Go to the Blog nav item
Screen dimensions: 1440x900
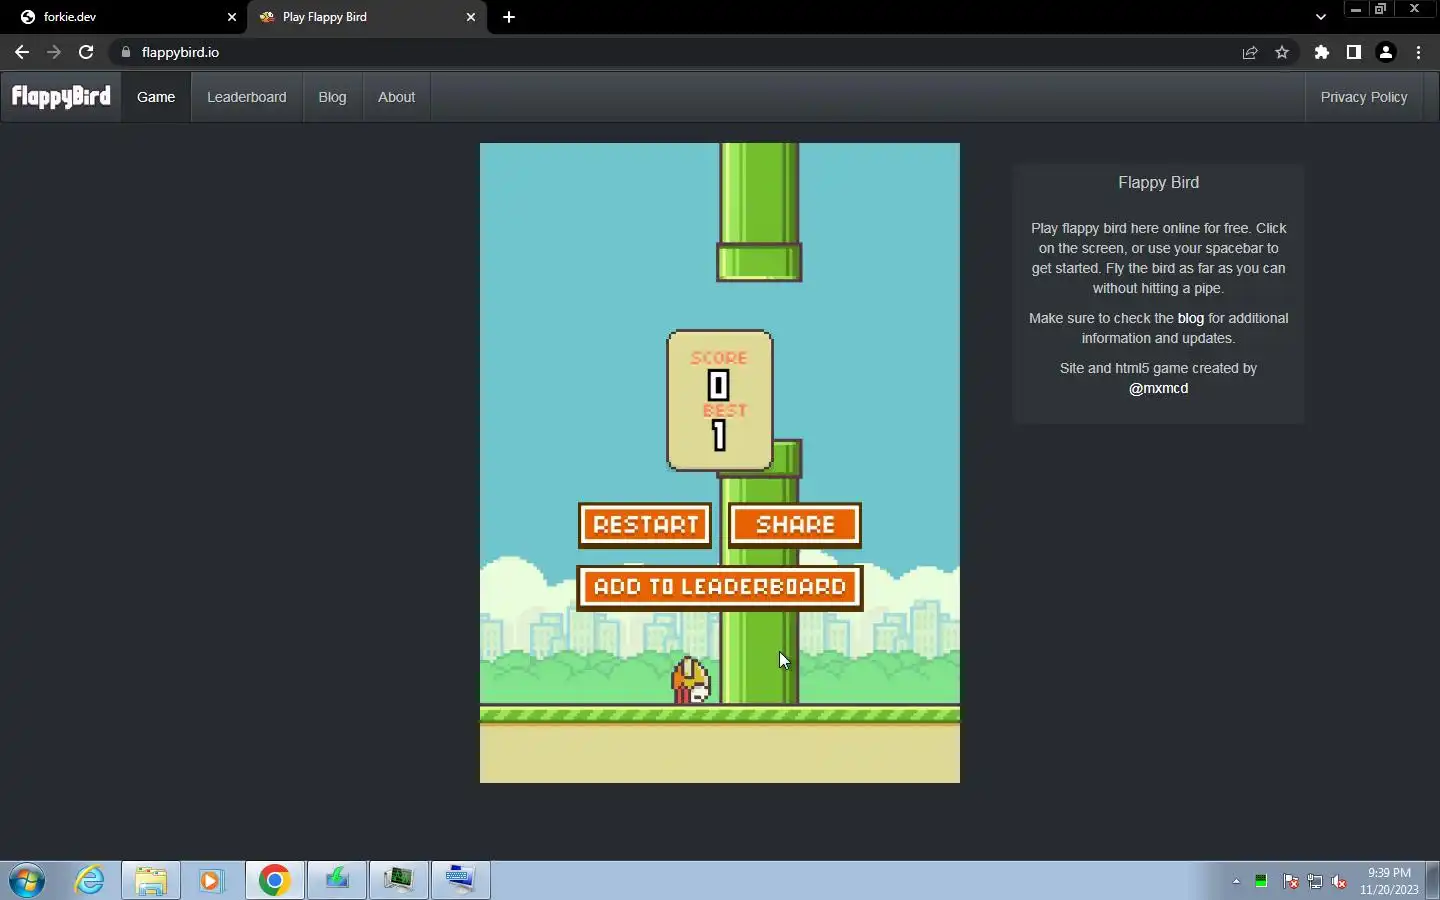pos(332,97)
